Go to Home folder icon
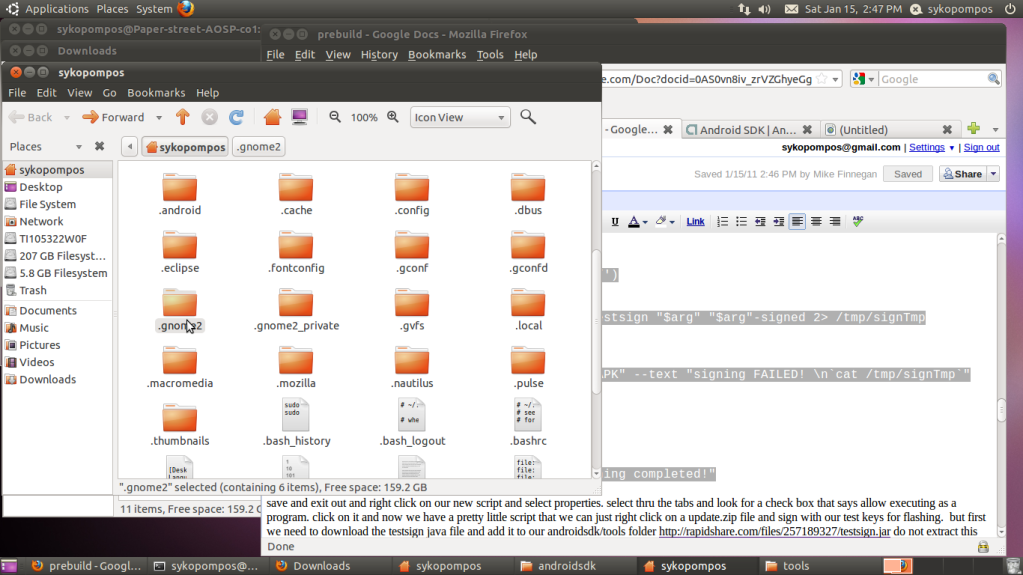Viewport: 1023px width, 575px height. [272, 117]
